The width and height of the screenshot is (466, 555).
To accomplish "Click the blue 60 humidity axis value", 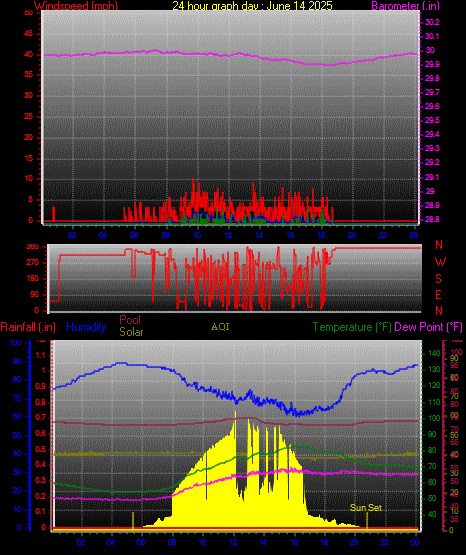I will [x=17, y=417].
